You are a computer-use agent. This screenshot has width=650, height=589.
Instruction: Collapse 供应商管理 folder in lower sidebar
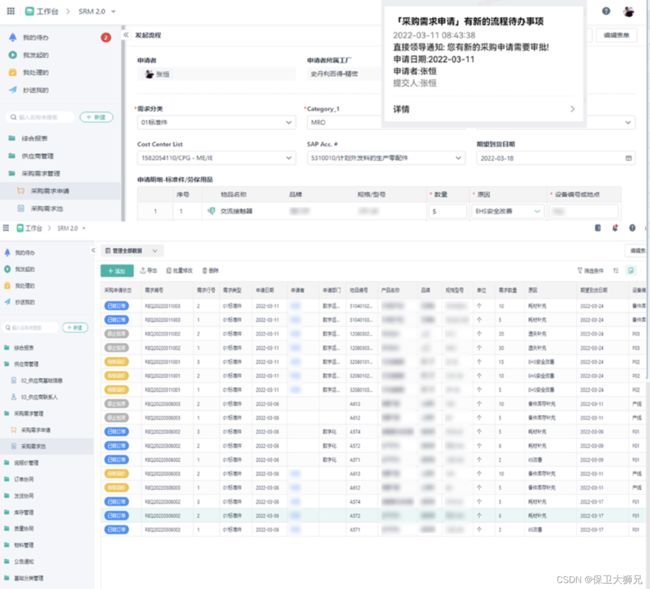tap(22, 364)
